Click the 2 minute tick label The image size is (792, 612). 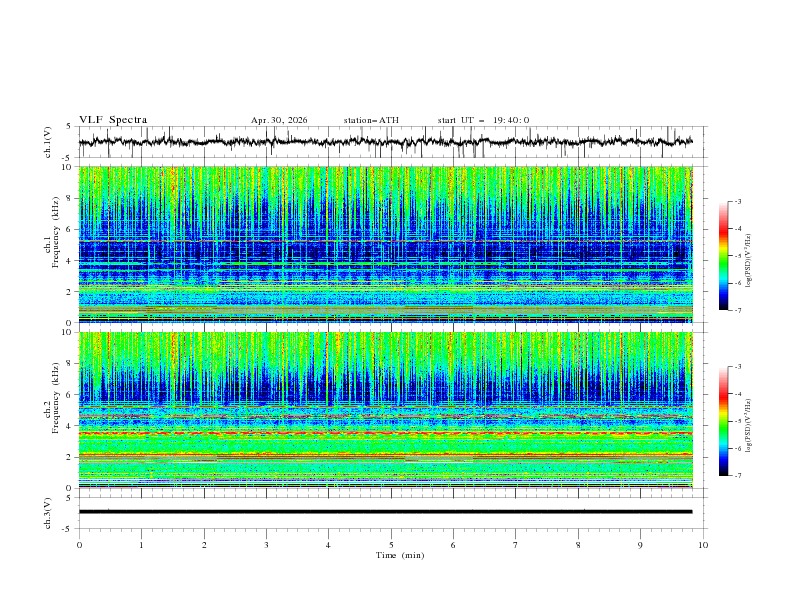(204, 545)
